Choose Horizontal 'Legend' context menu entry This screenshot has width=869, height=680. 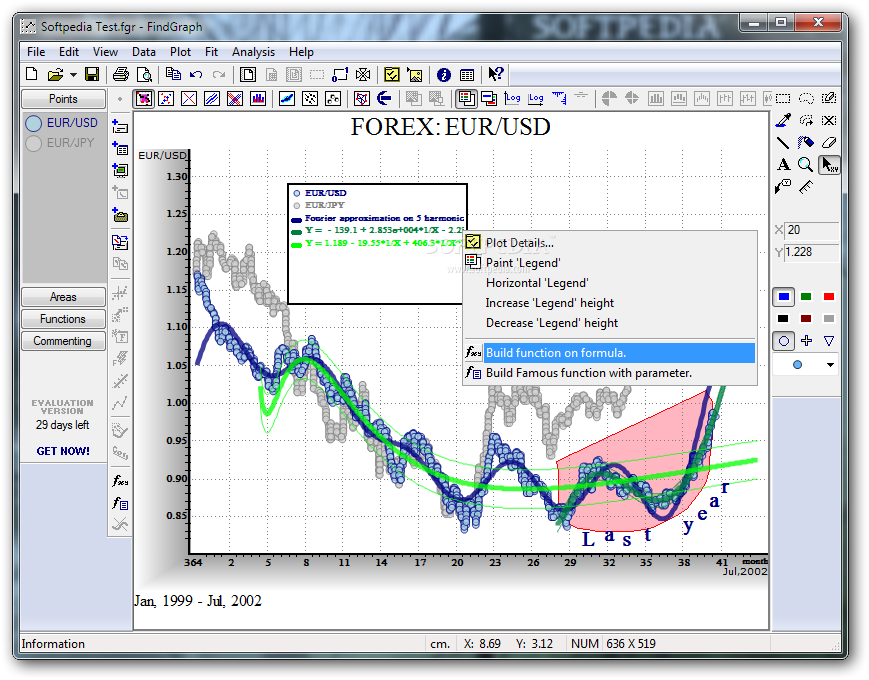point(610,283)
